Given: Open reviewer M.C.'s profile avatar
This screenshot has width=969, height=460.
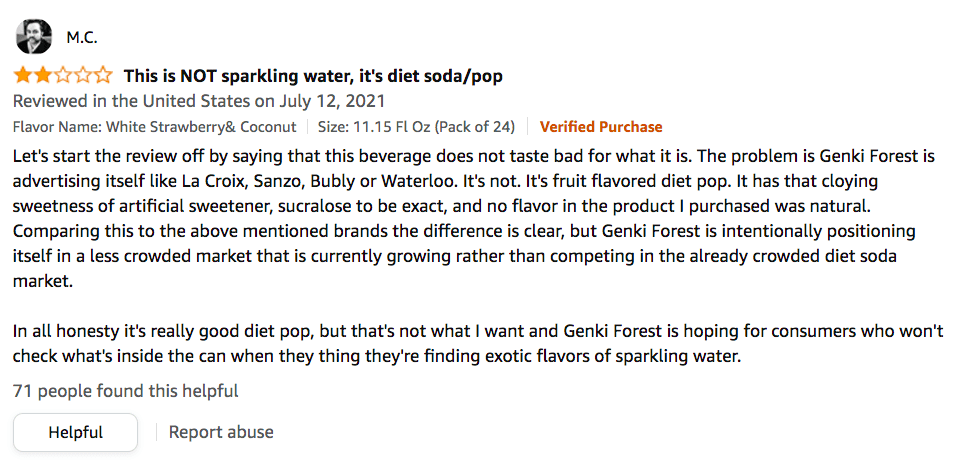Looking at the screenshot, I should tap(34, 37).
